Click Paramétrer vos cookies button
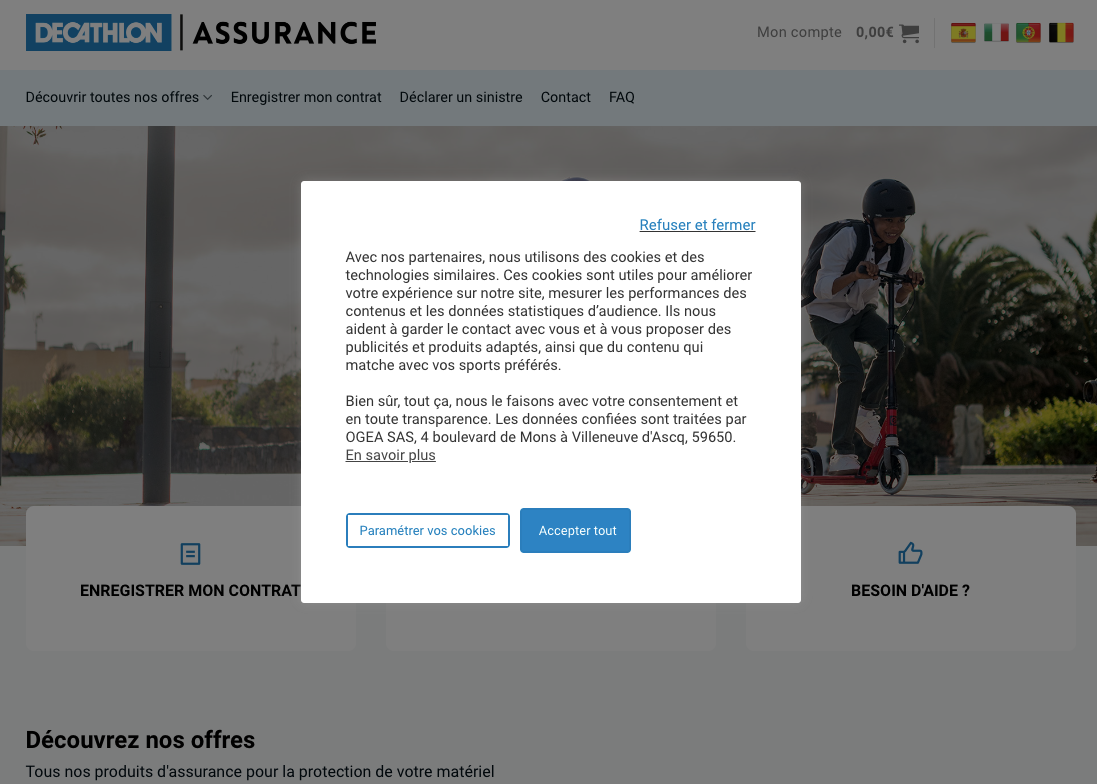 (x=427, y=530)
